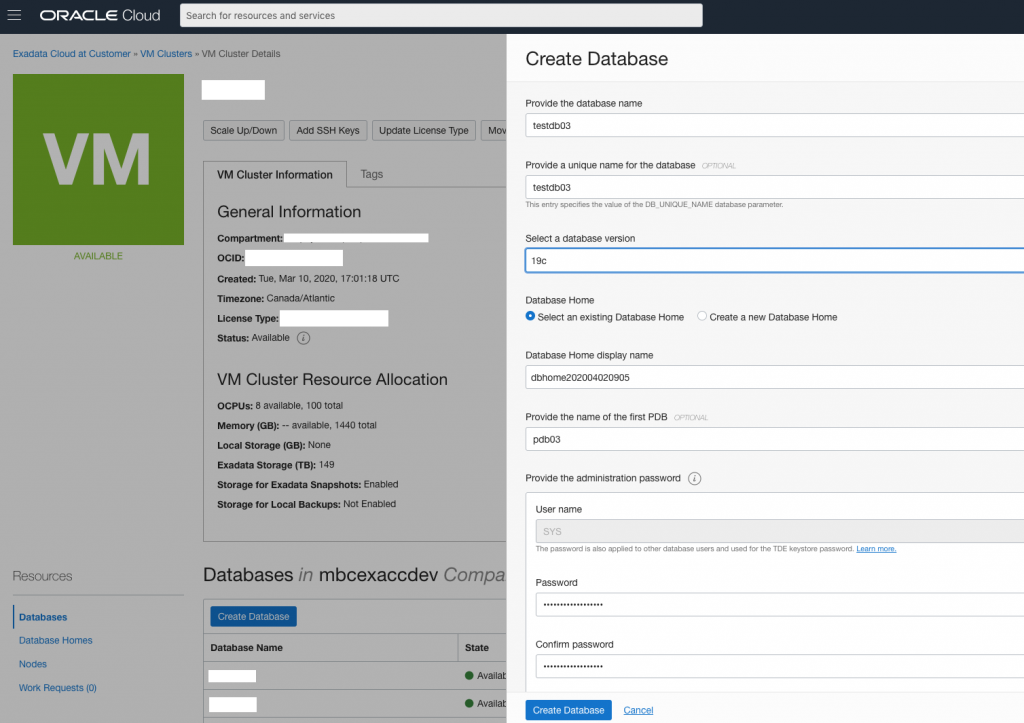
Task: Click the administration password info icon
Action: tap(694, 478)
